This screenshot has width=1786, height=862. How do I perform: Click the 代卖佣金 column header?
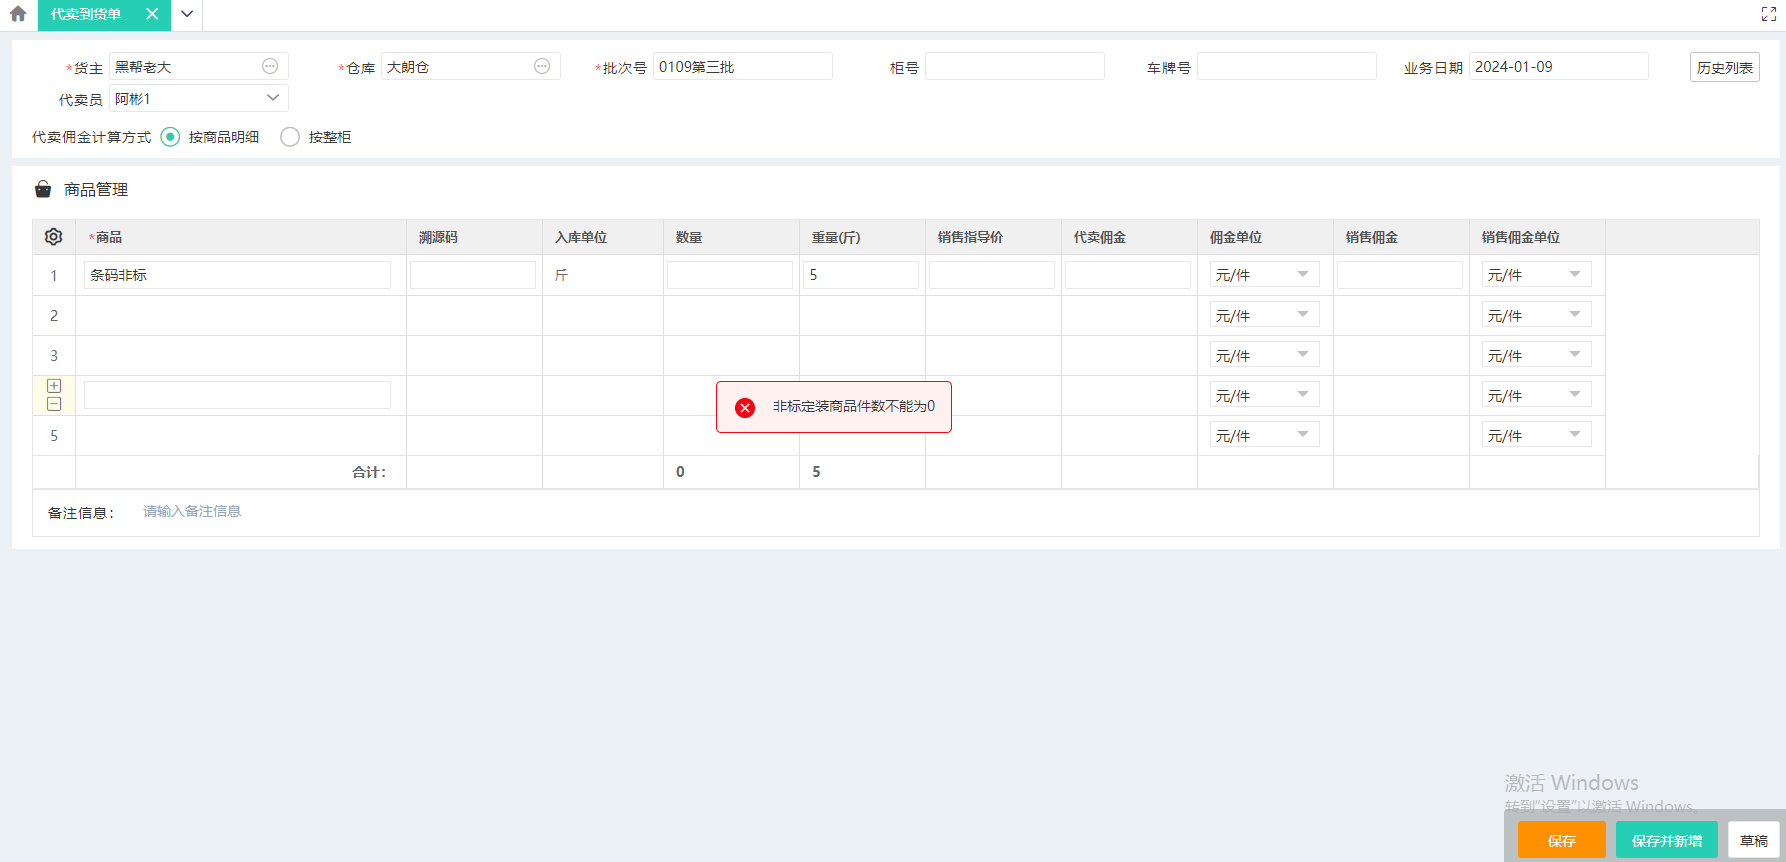[x=1128, y=237]
